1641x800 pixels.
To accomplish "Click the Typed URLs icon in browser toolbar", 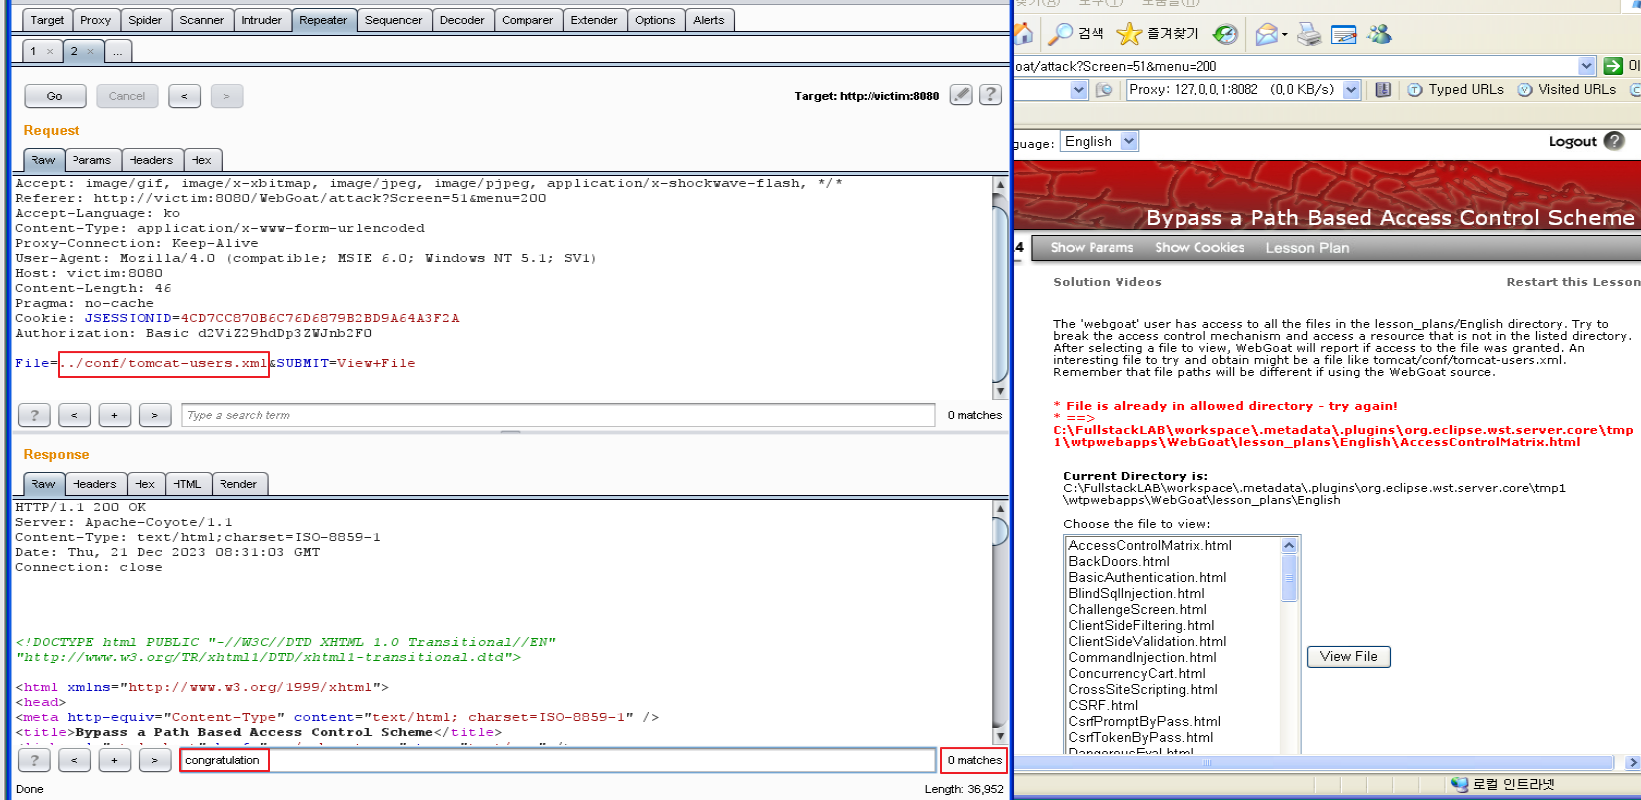I will [1415, 90].
